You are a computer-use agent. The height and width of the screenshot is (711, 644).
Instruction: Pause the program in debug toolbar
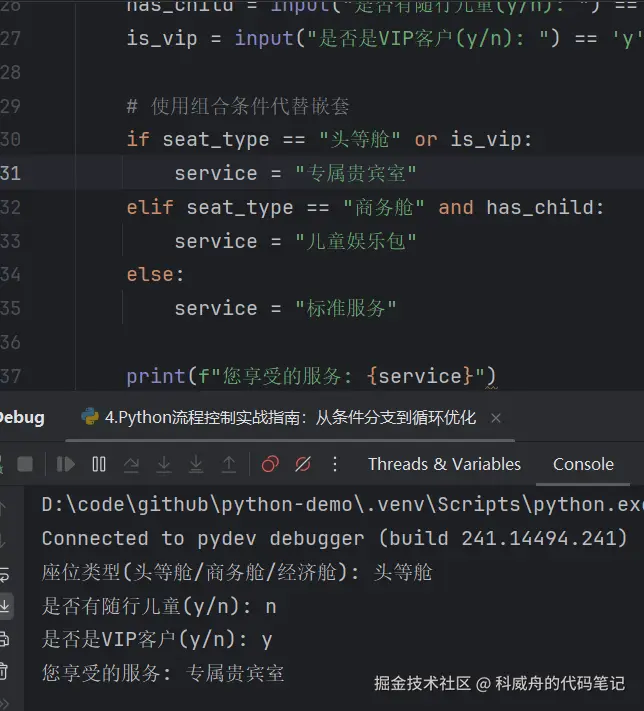[99, 464]
